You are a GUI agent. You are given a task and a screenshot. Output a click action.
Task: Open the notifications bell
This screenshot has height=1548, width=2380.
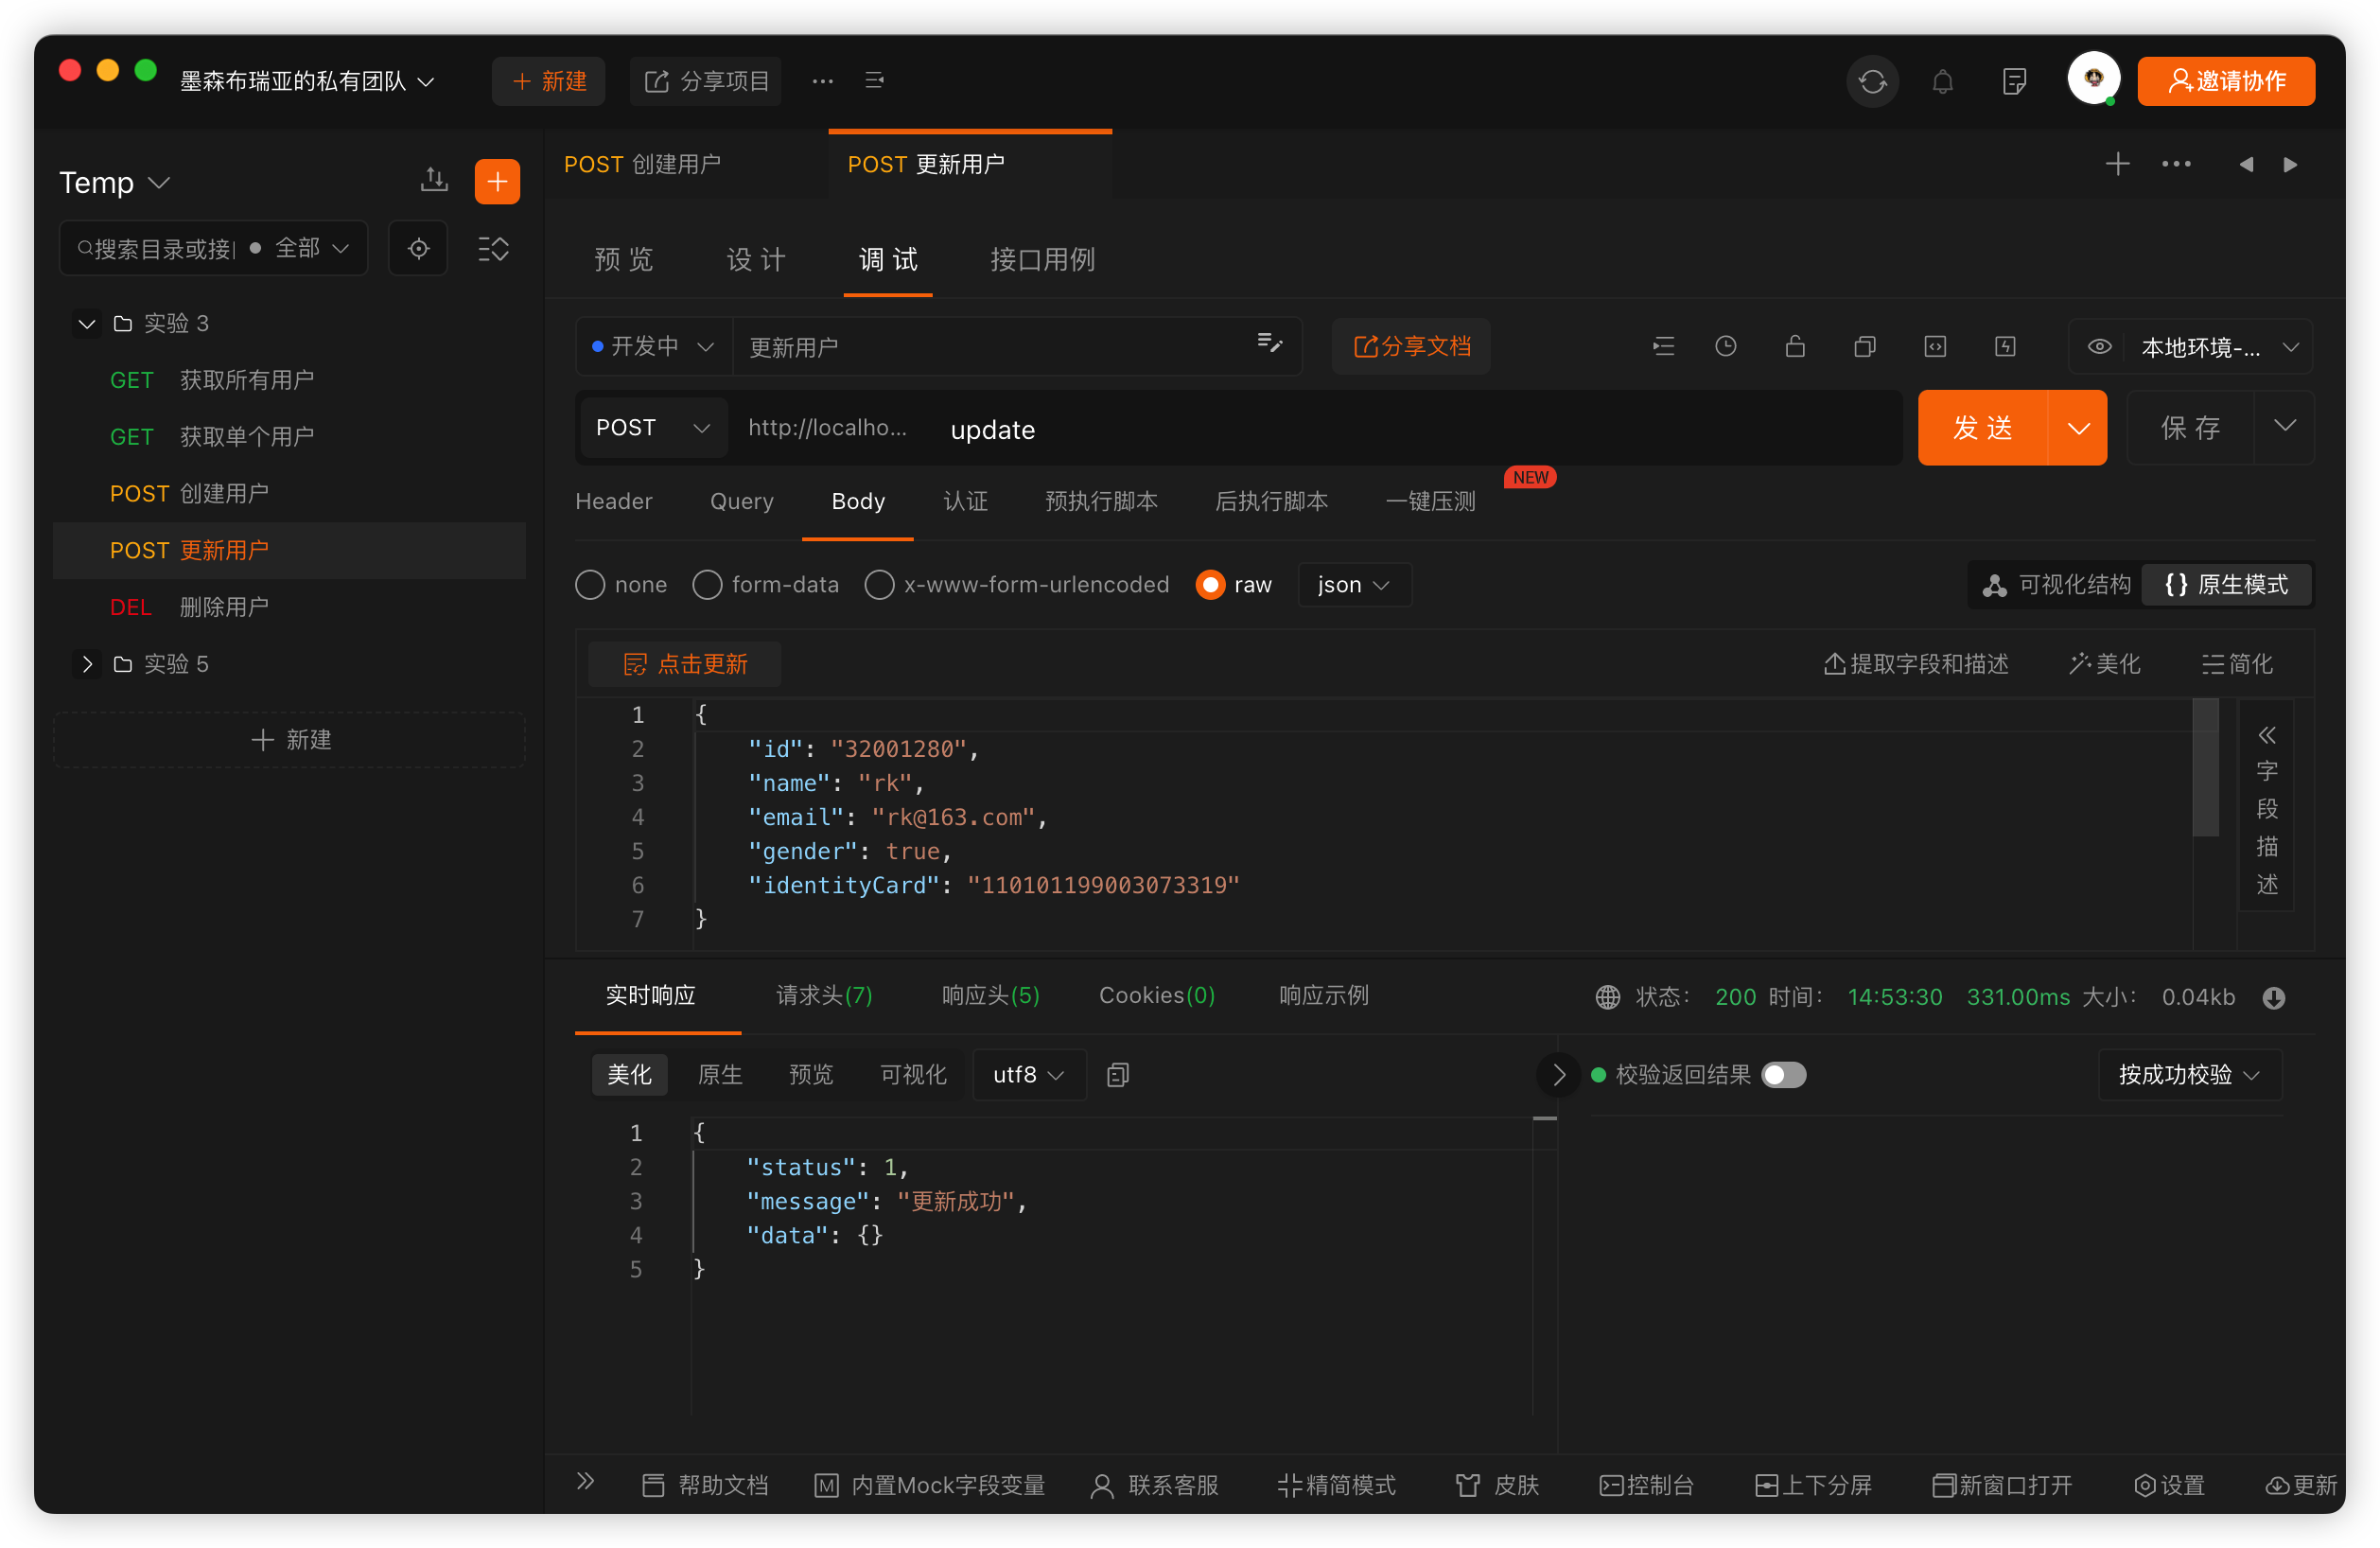point(1942,81)
